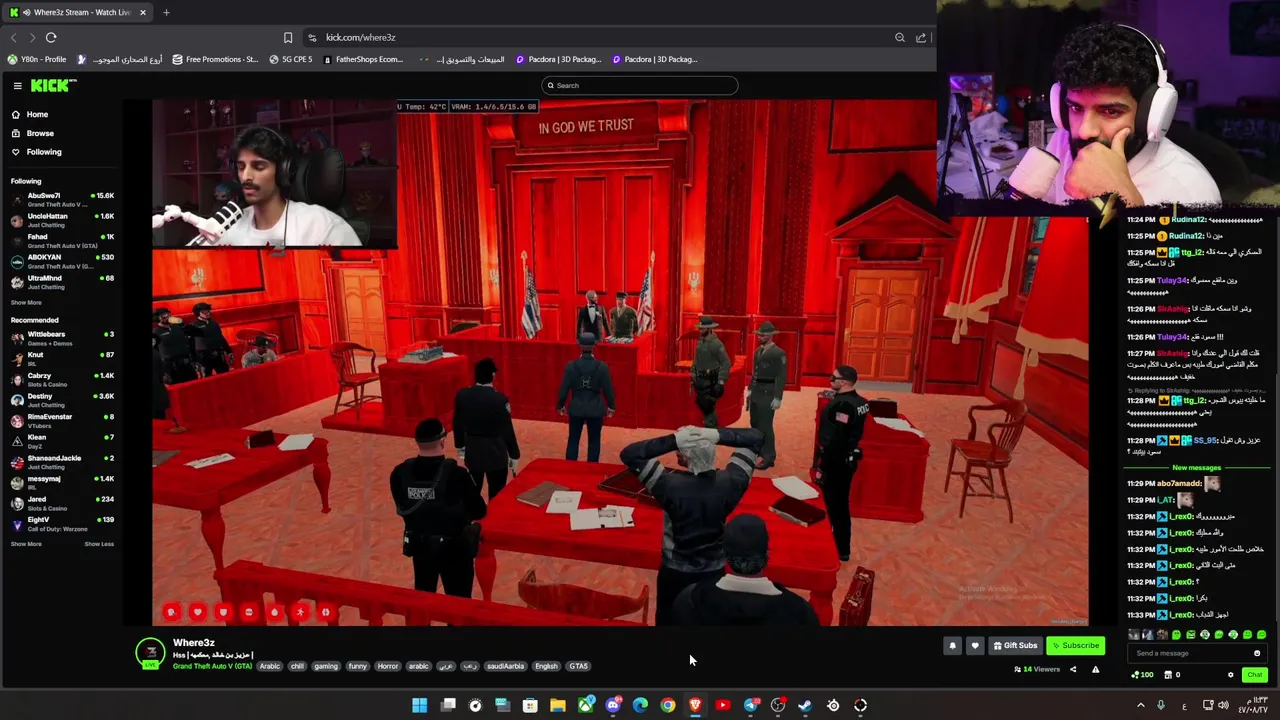
Task: Open the Free Promotions bookmark
Action: tap(215, 59)
